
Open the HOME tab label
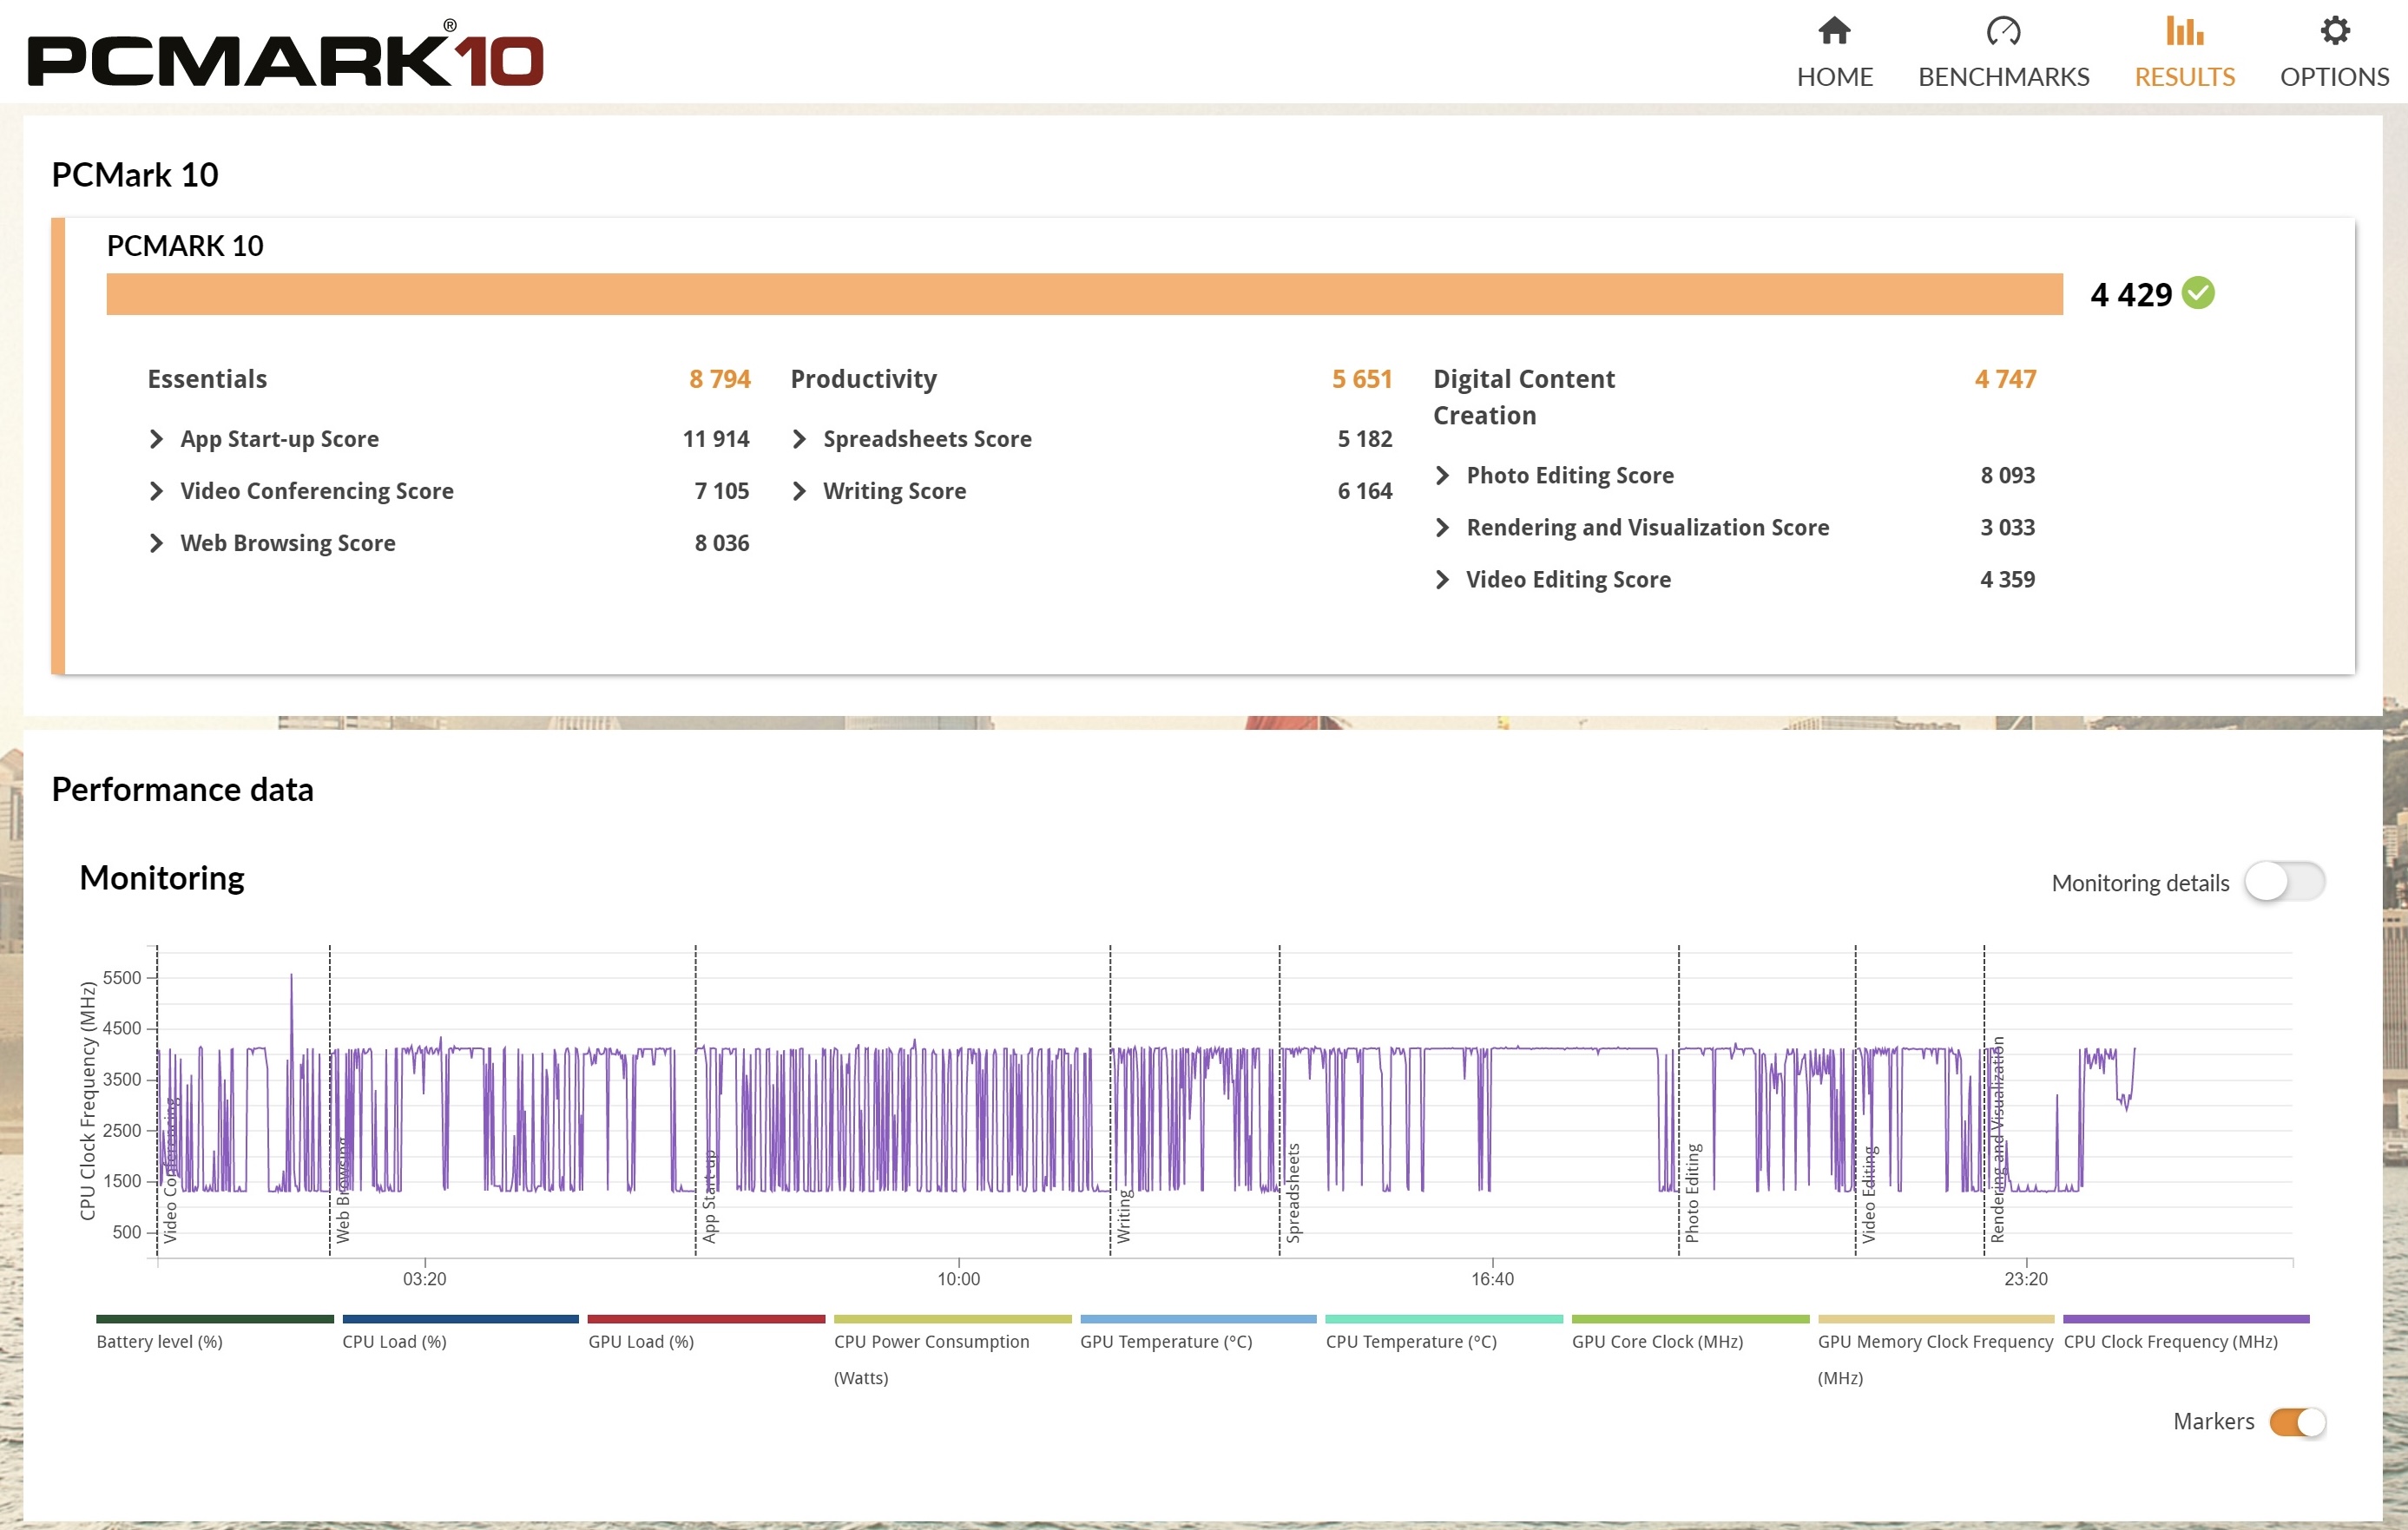pyautogui.click(x=1834, y=77)
